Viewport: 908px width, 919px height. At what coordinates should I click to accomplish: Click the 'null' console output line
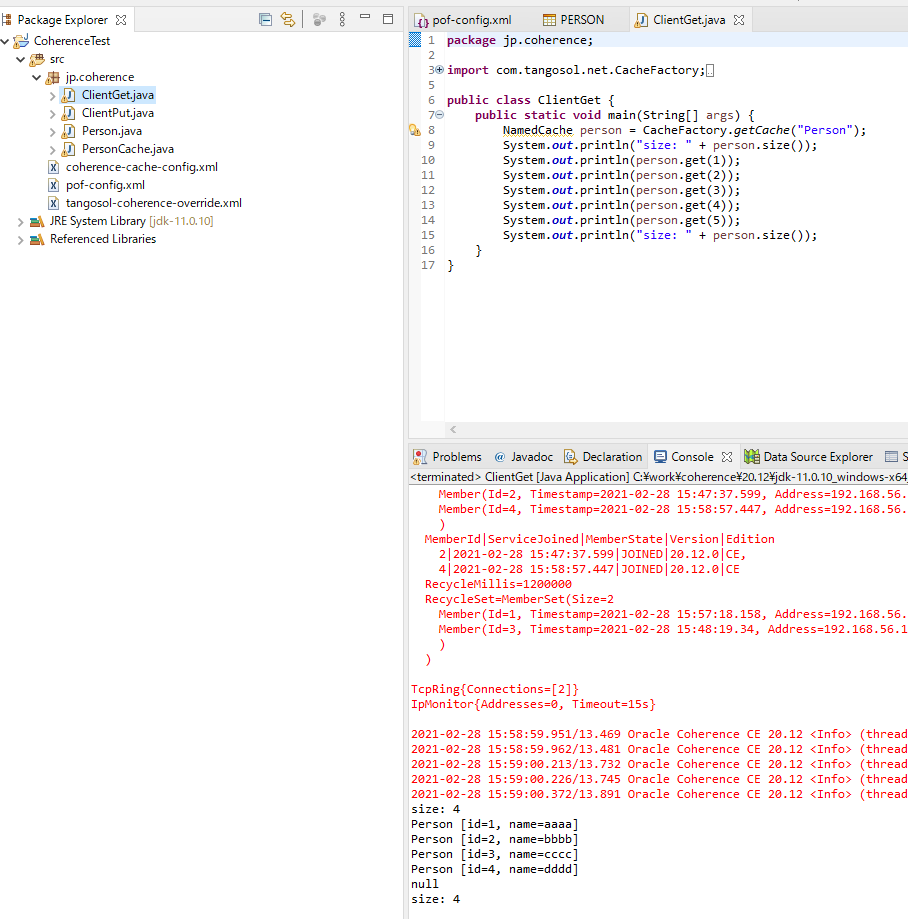click(x=425, y=884)
